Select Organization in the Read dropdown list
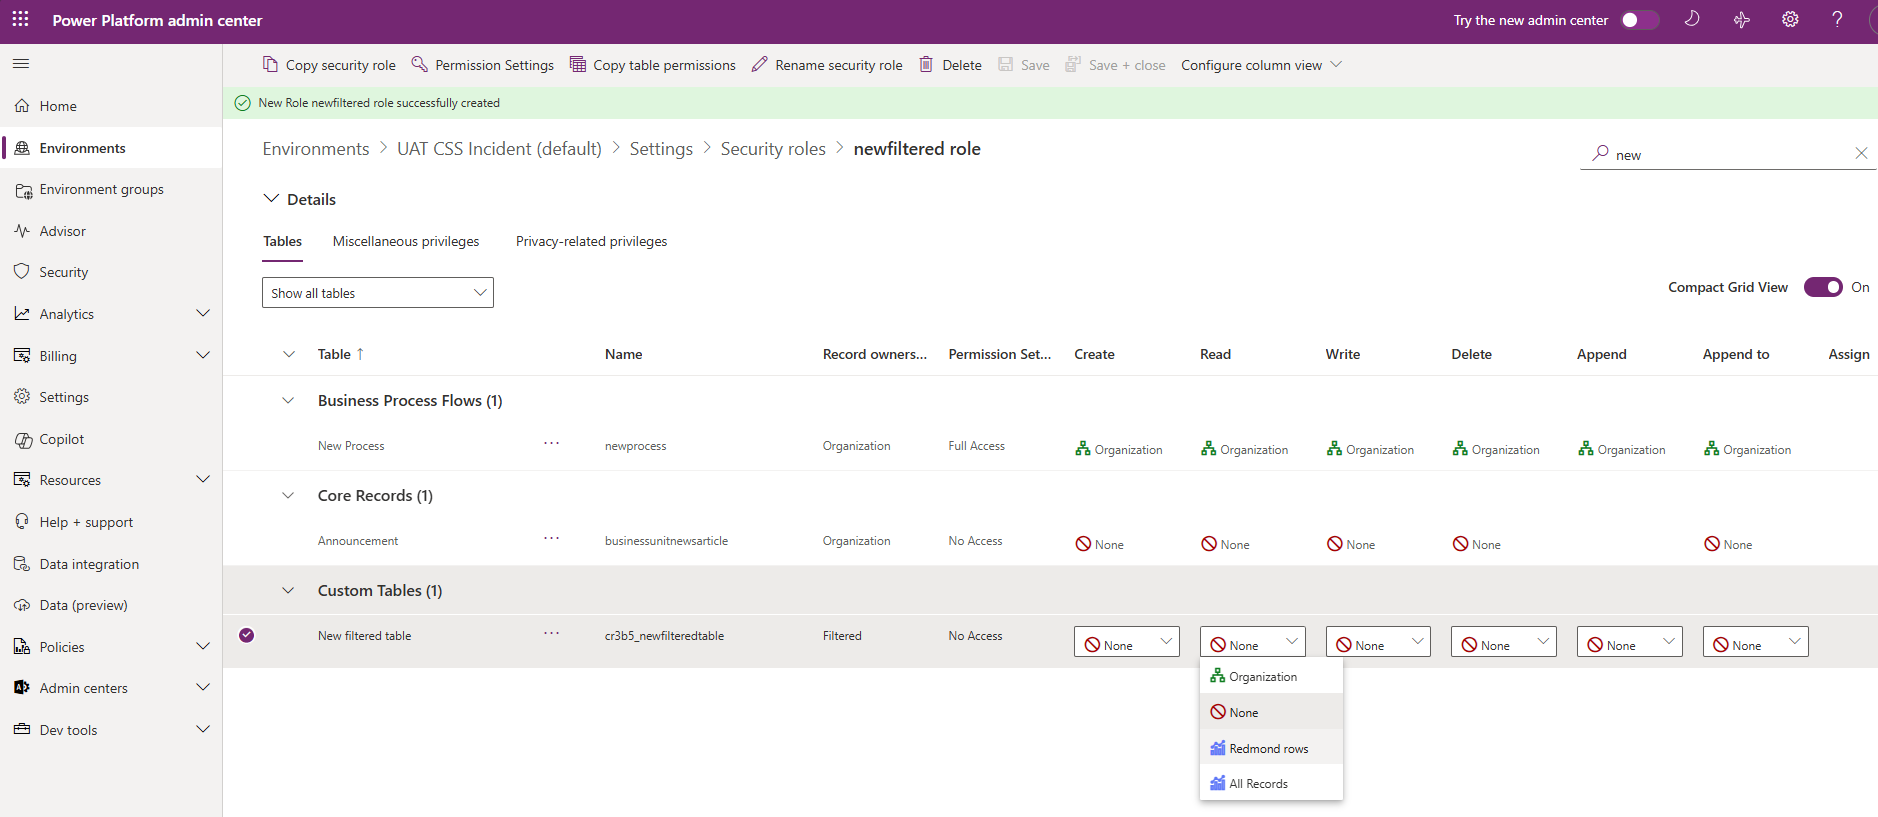Viewport: 1878px width, 817px height. tap(1271, 676)
